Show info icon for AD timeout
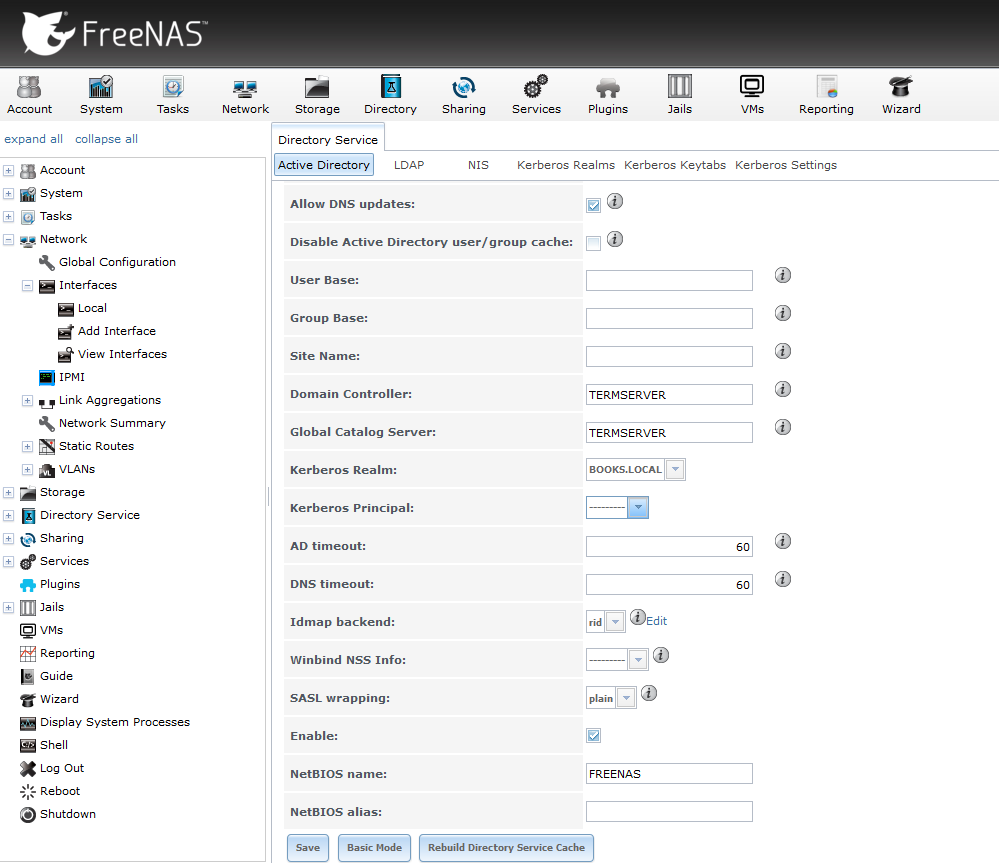The width and height of the screenshot is (999, 863). (783, 541)
